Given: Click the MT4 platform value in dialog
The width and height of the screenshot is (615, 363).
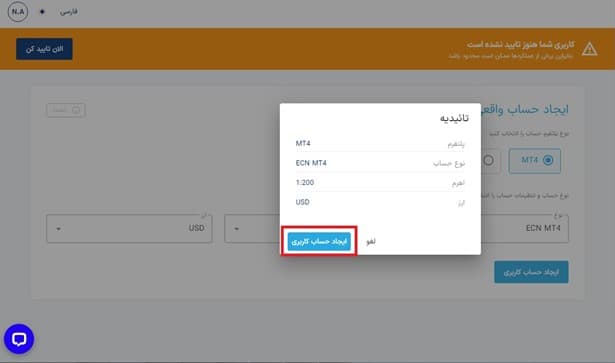Looking at the screenshot, I should (303, 143).
